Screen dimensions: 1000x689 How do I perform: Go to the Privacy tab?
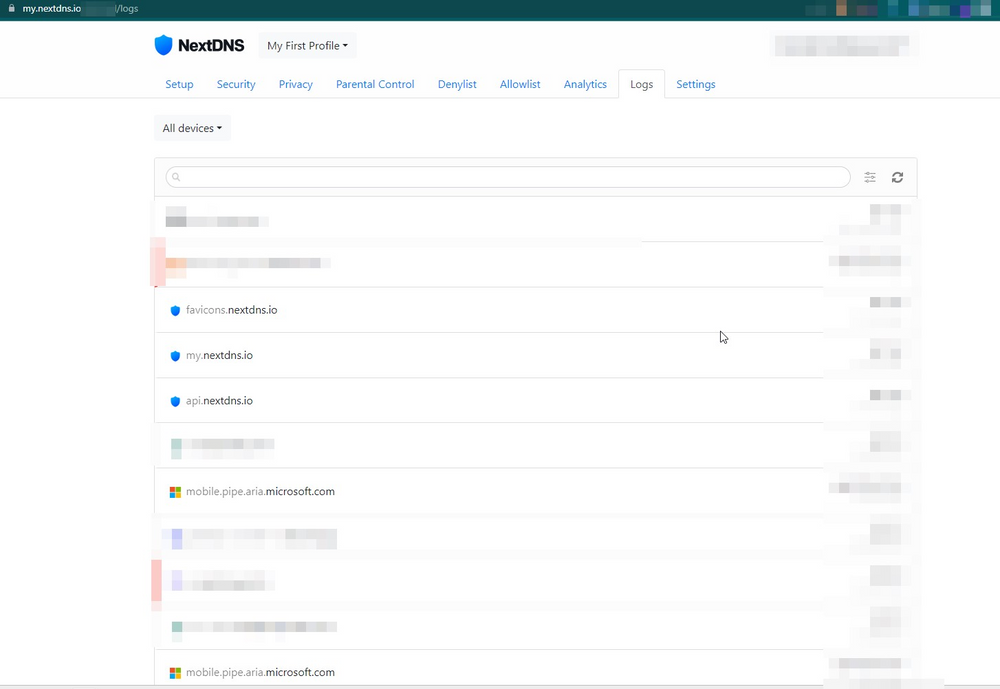[x=295, y=84]
